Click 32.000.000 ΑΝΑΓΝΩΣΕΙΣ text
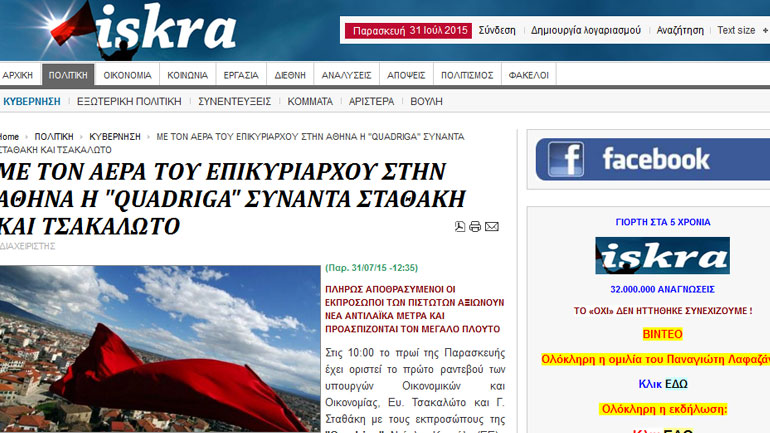This screenshot has height=433, width=770. click(x=662, y=290)
